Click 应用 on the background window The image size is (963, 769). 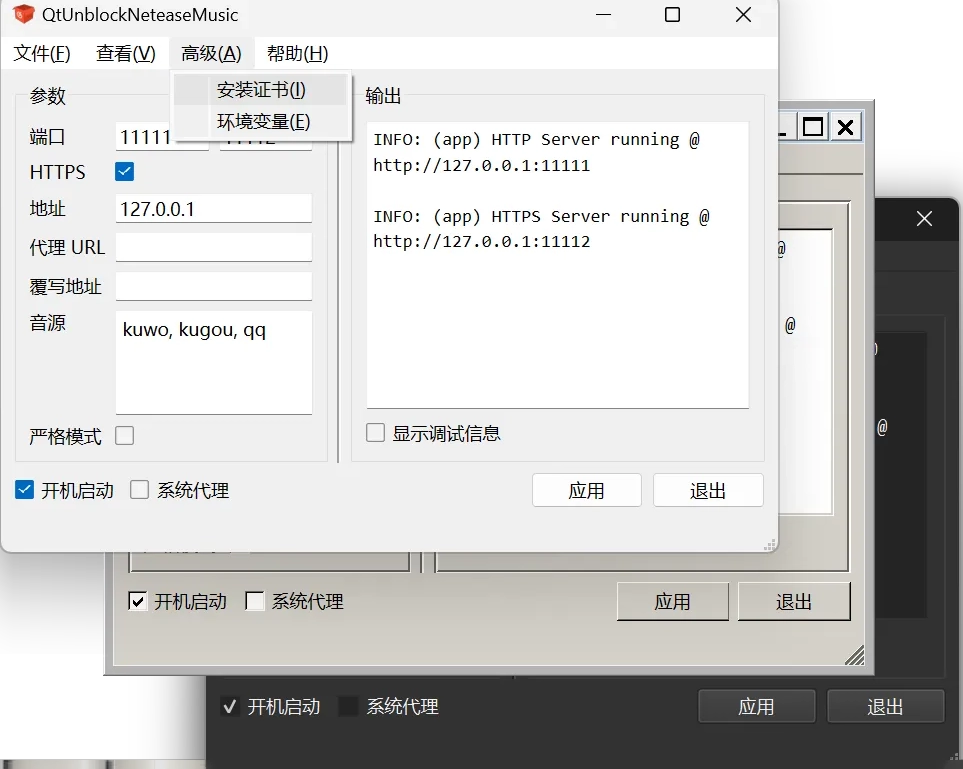pyautogui.click(x=672, y=601)
